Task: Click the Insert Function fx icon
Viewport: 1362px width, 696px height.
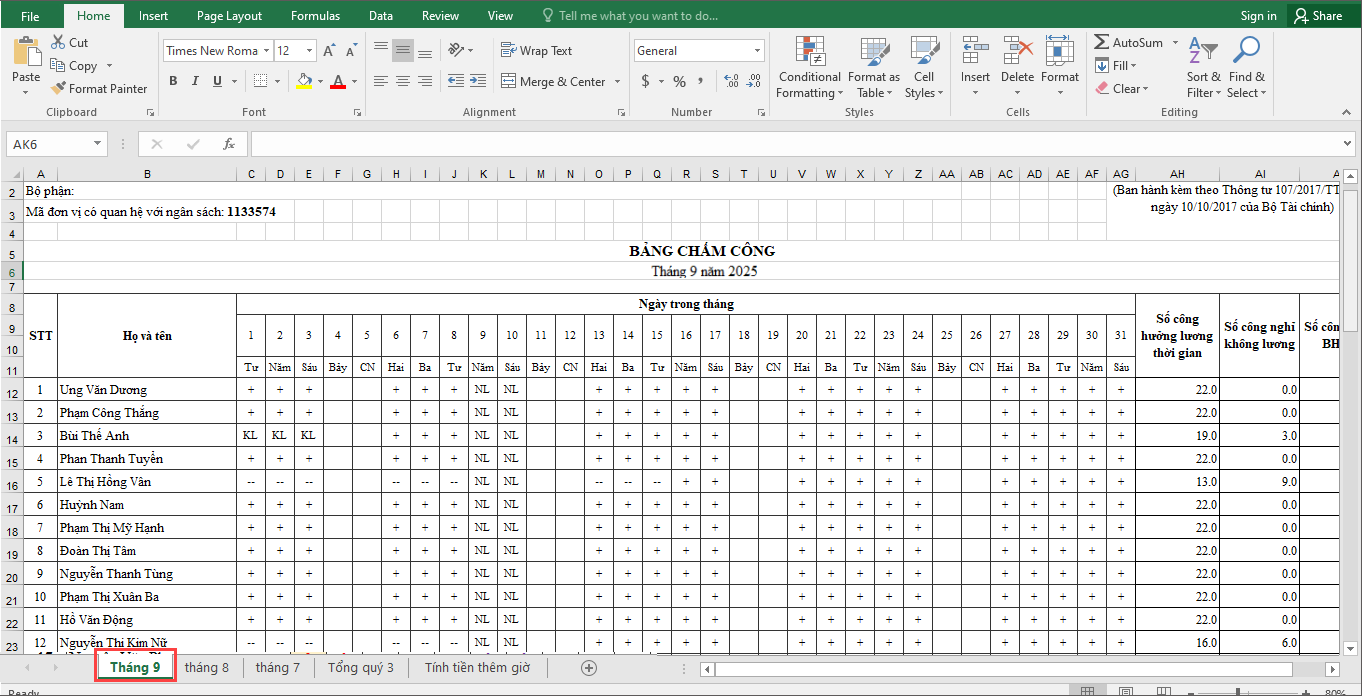Action: pos(228,144)
